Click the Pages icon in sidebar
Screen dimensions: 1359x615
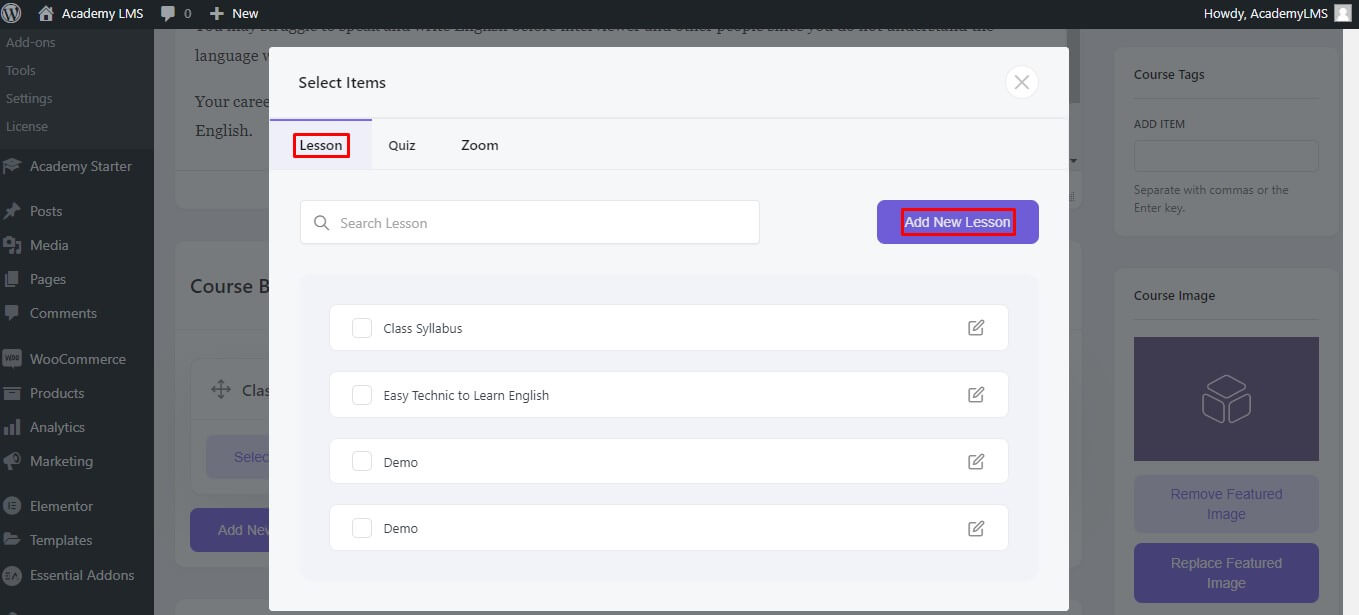(x=12, y=279)
